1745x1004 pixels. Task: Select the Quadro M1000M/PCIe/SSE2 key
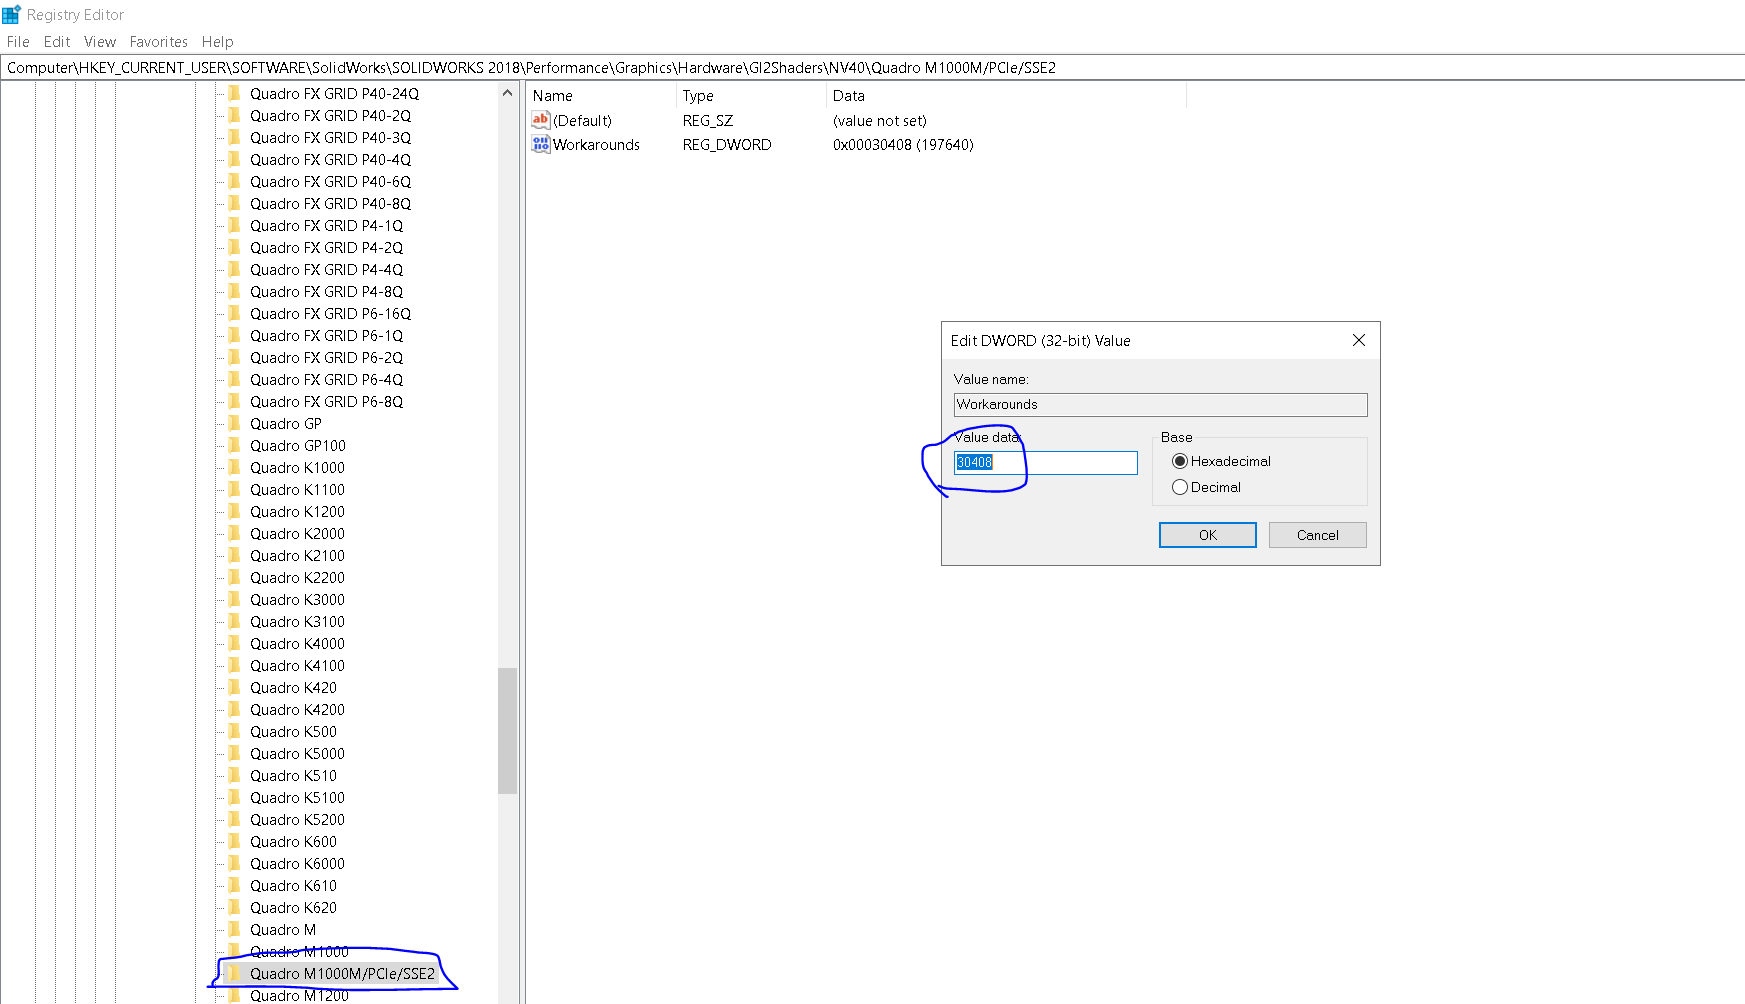click(x=342, y=973)
